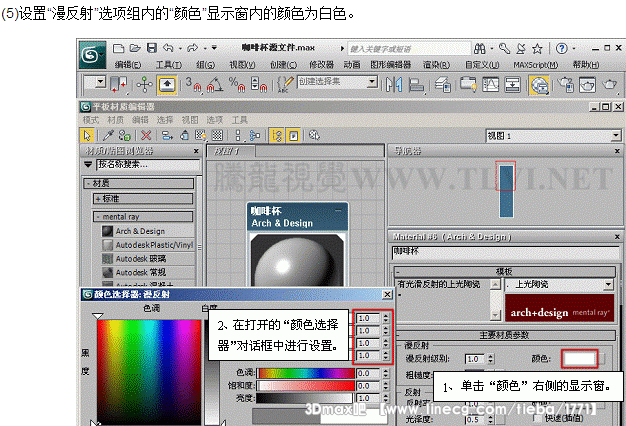Click the binoculars search icon
626x426 pixels.
tap(479, 49)
